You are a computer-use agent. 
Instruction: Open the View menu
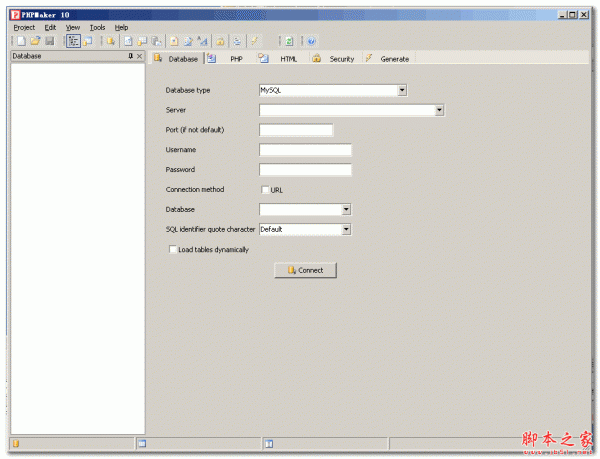[73, 28]
